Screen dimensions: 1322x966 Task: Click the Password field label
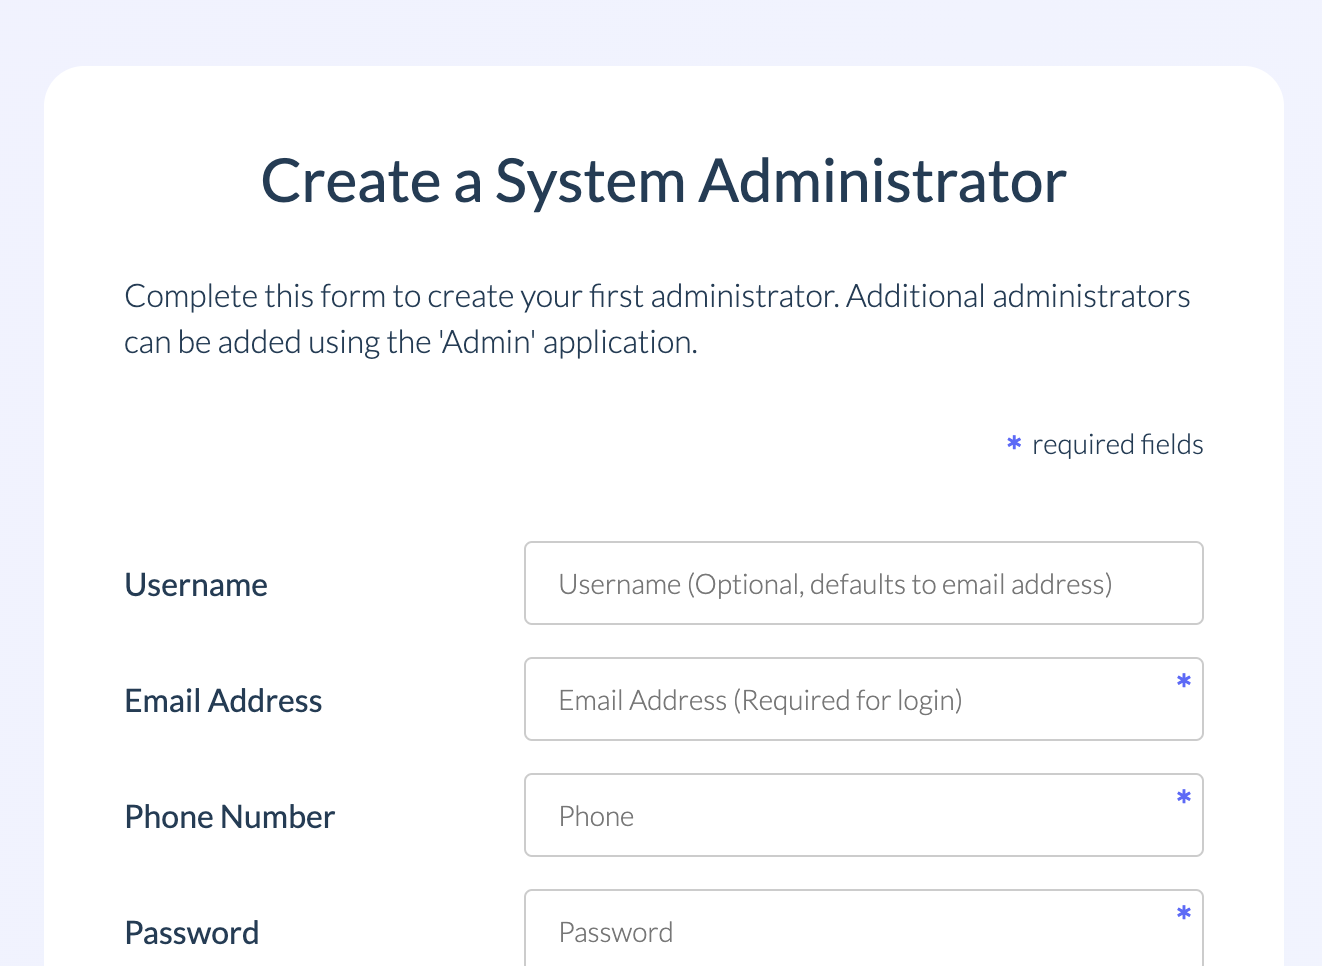[191, 932]
